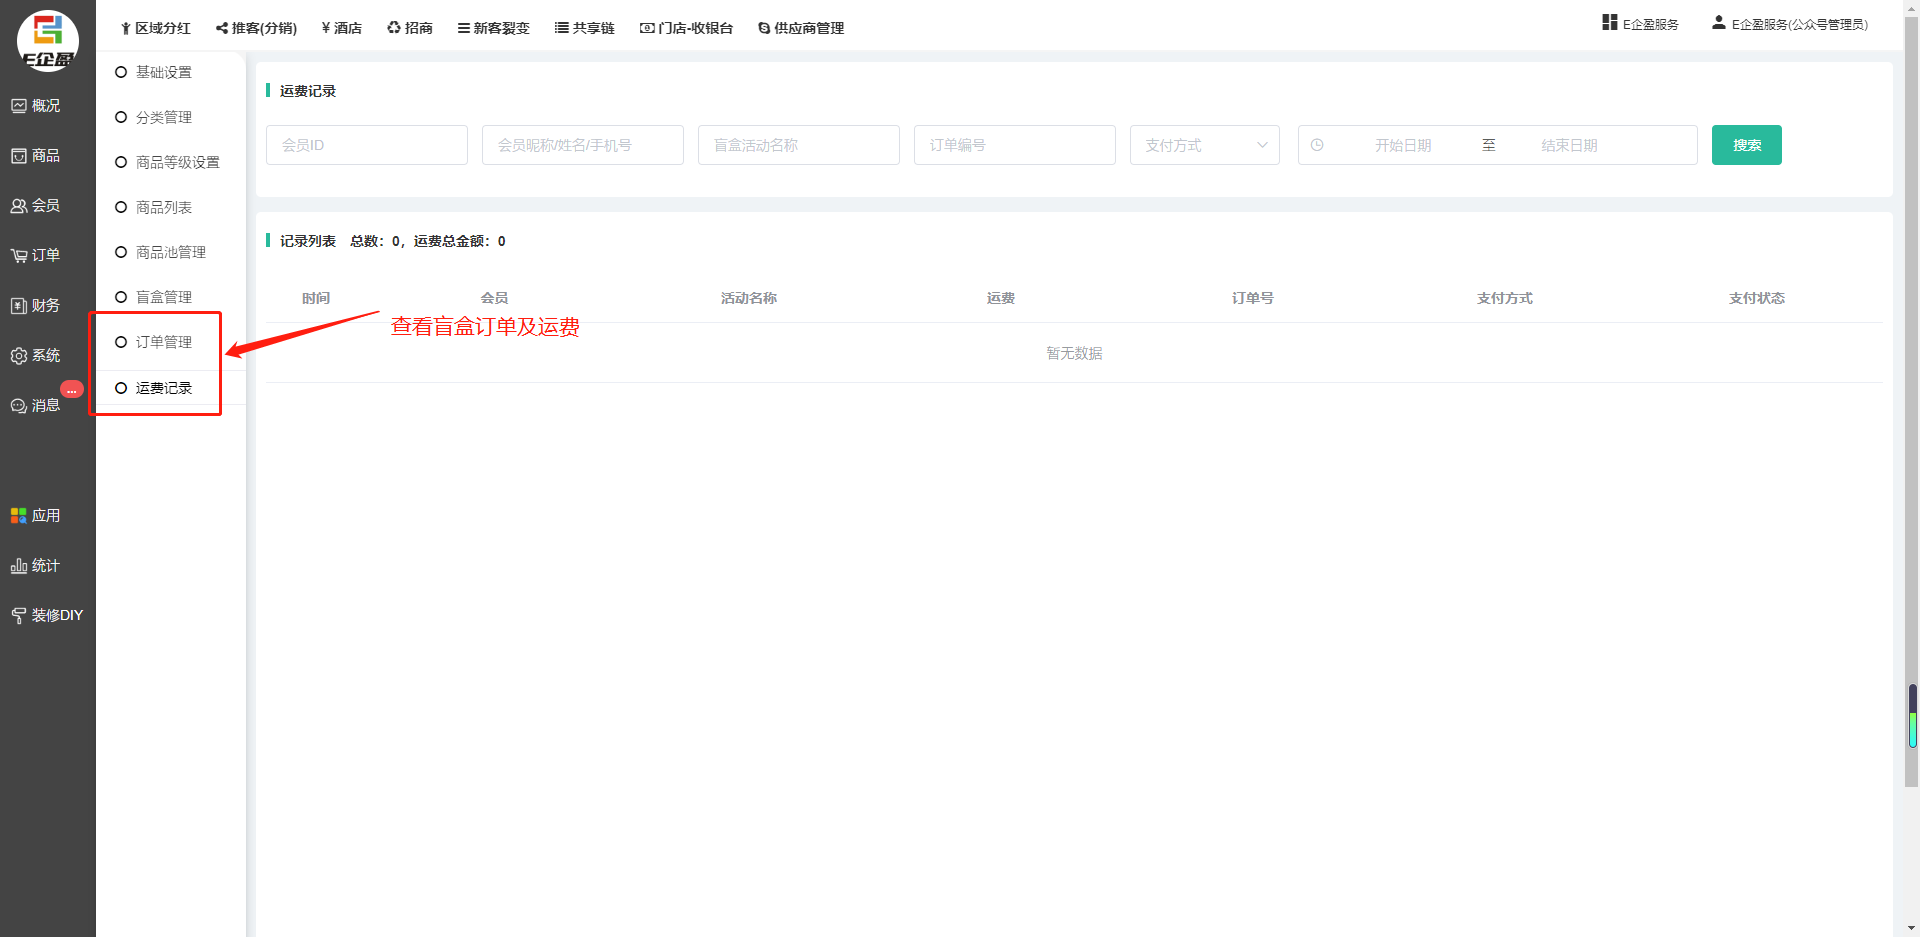Select the 盲盒管理 submenu item
This screenshot has height=937, width=1920.
pyautogui.click(x=163, y=297)
